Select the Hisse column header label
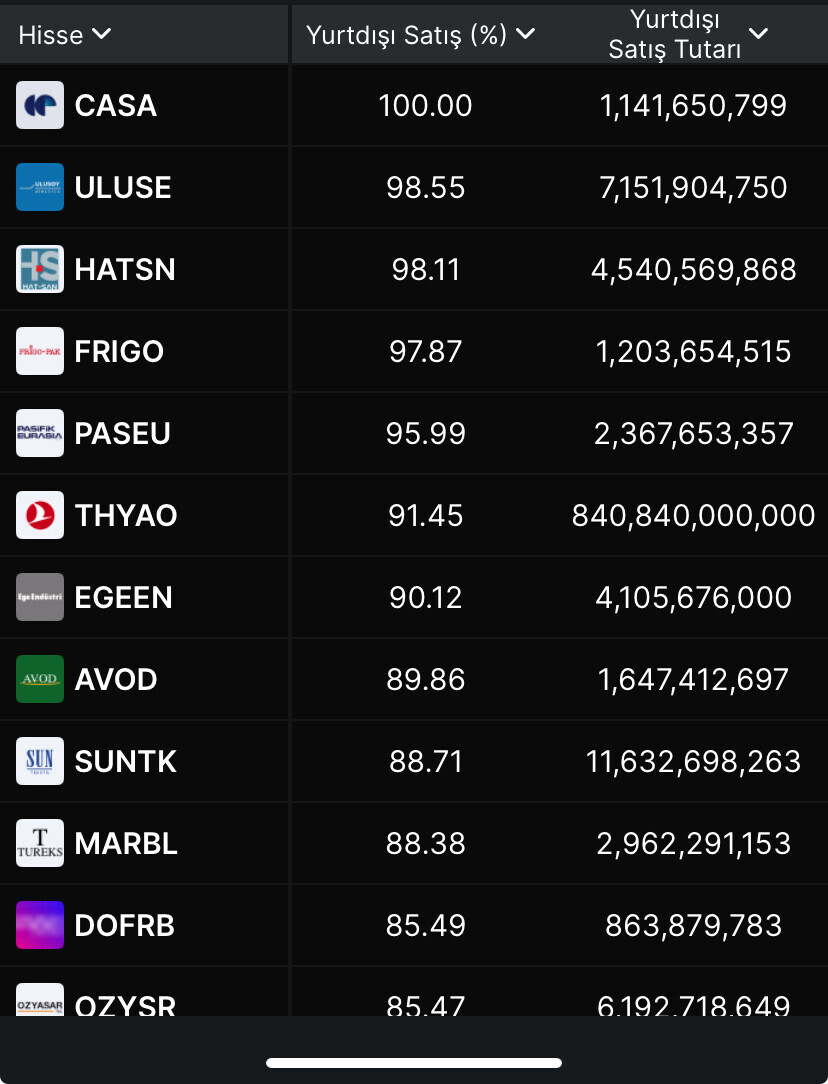The image size is (828, 1084). tap(50, 35)
